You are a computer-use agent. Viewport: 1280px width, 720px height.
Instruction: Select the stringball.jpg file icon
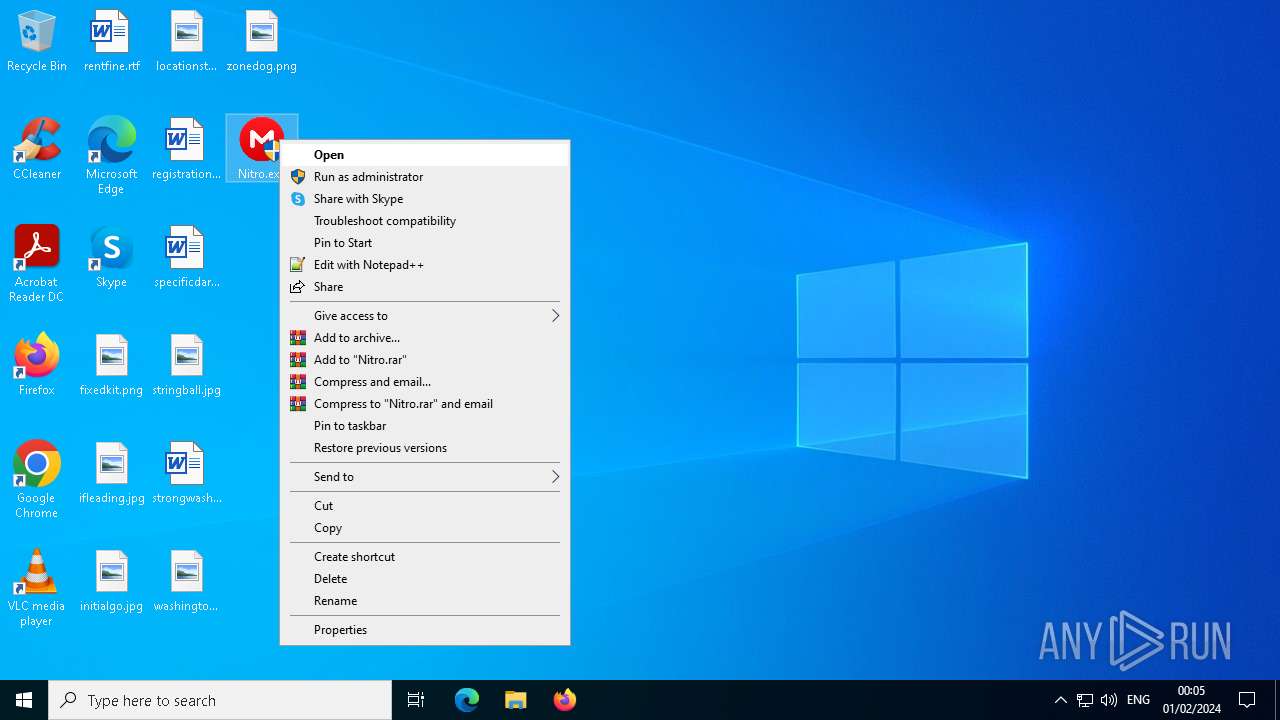tap(187, 366)
